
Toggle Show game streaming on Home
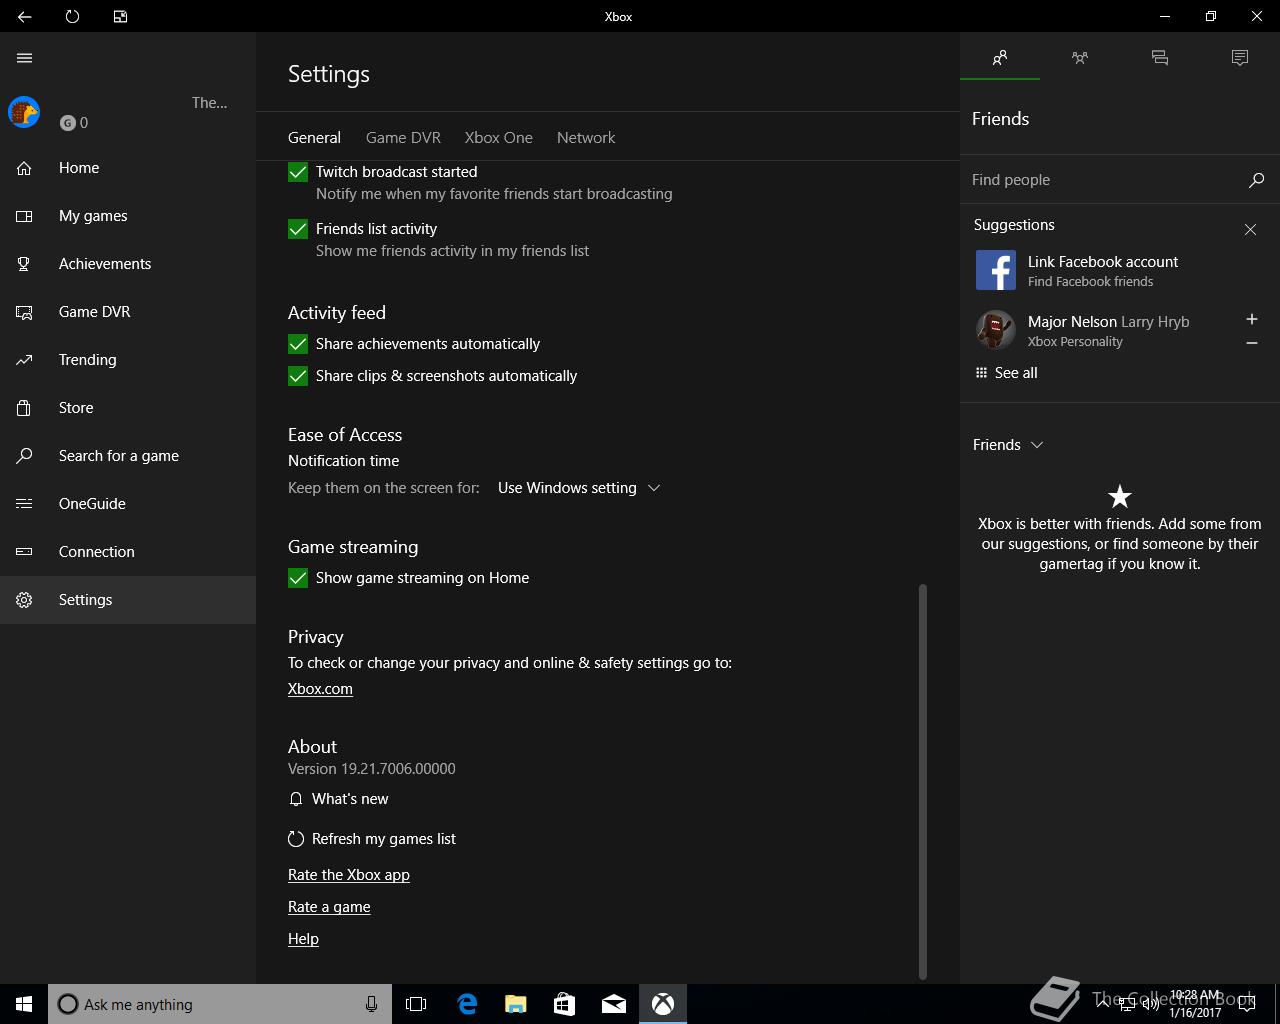298,578
